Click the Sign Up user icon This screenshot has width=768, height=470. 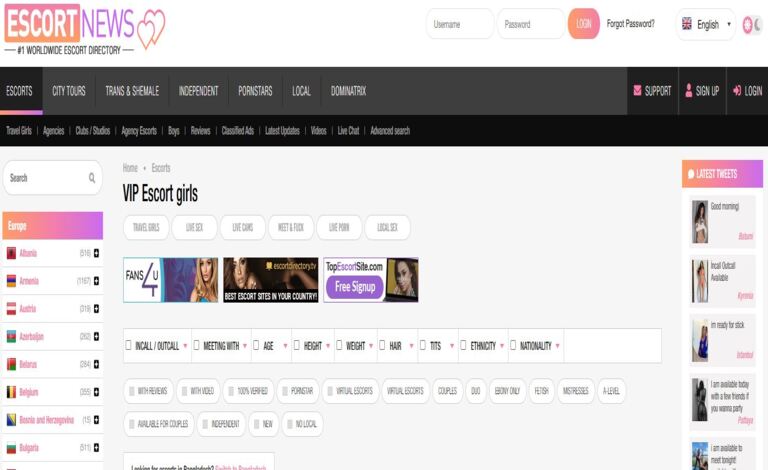tap(688, 91)
